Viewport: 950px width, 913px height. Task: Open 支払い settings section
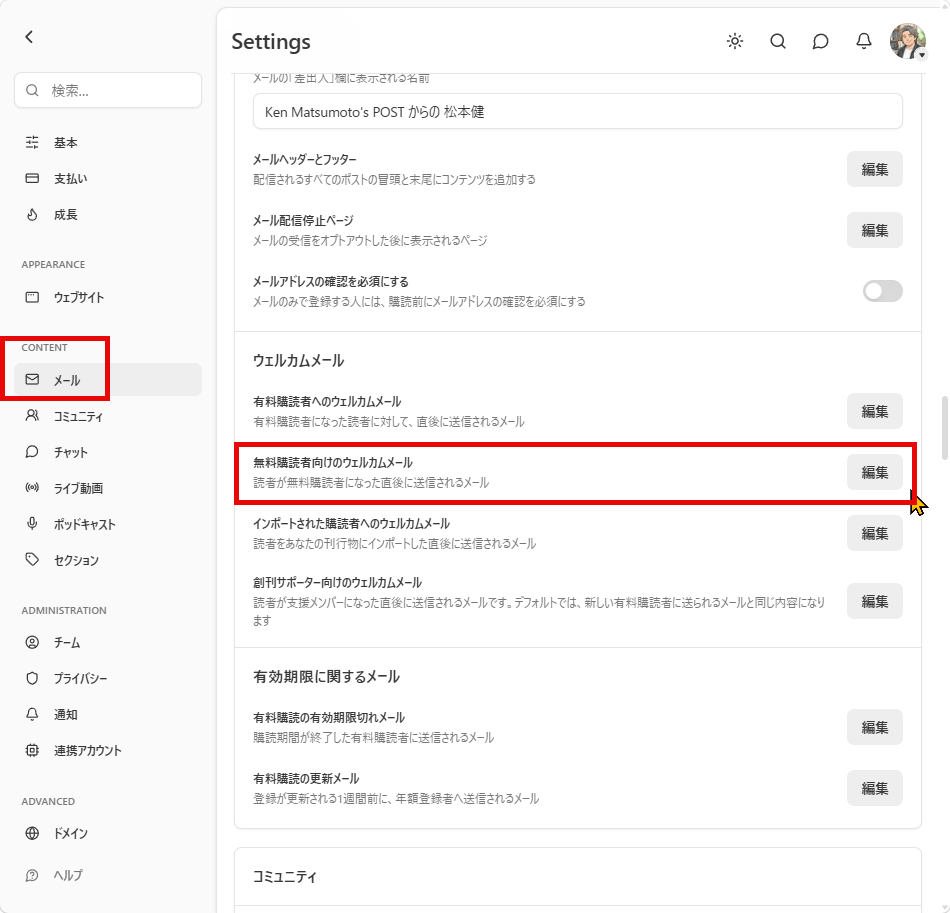pyautogui.click(x=108, y=178)
